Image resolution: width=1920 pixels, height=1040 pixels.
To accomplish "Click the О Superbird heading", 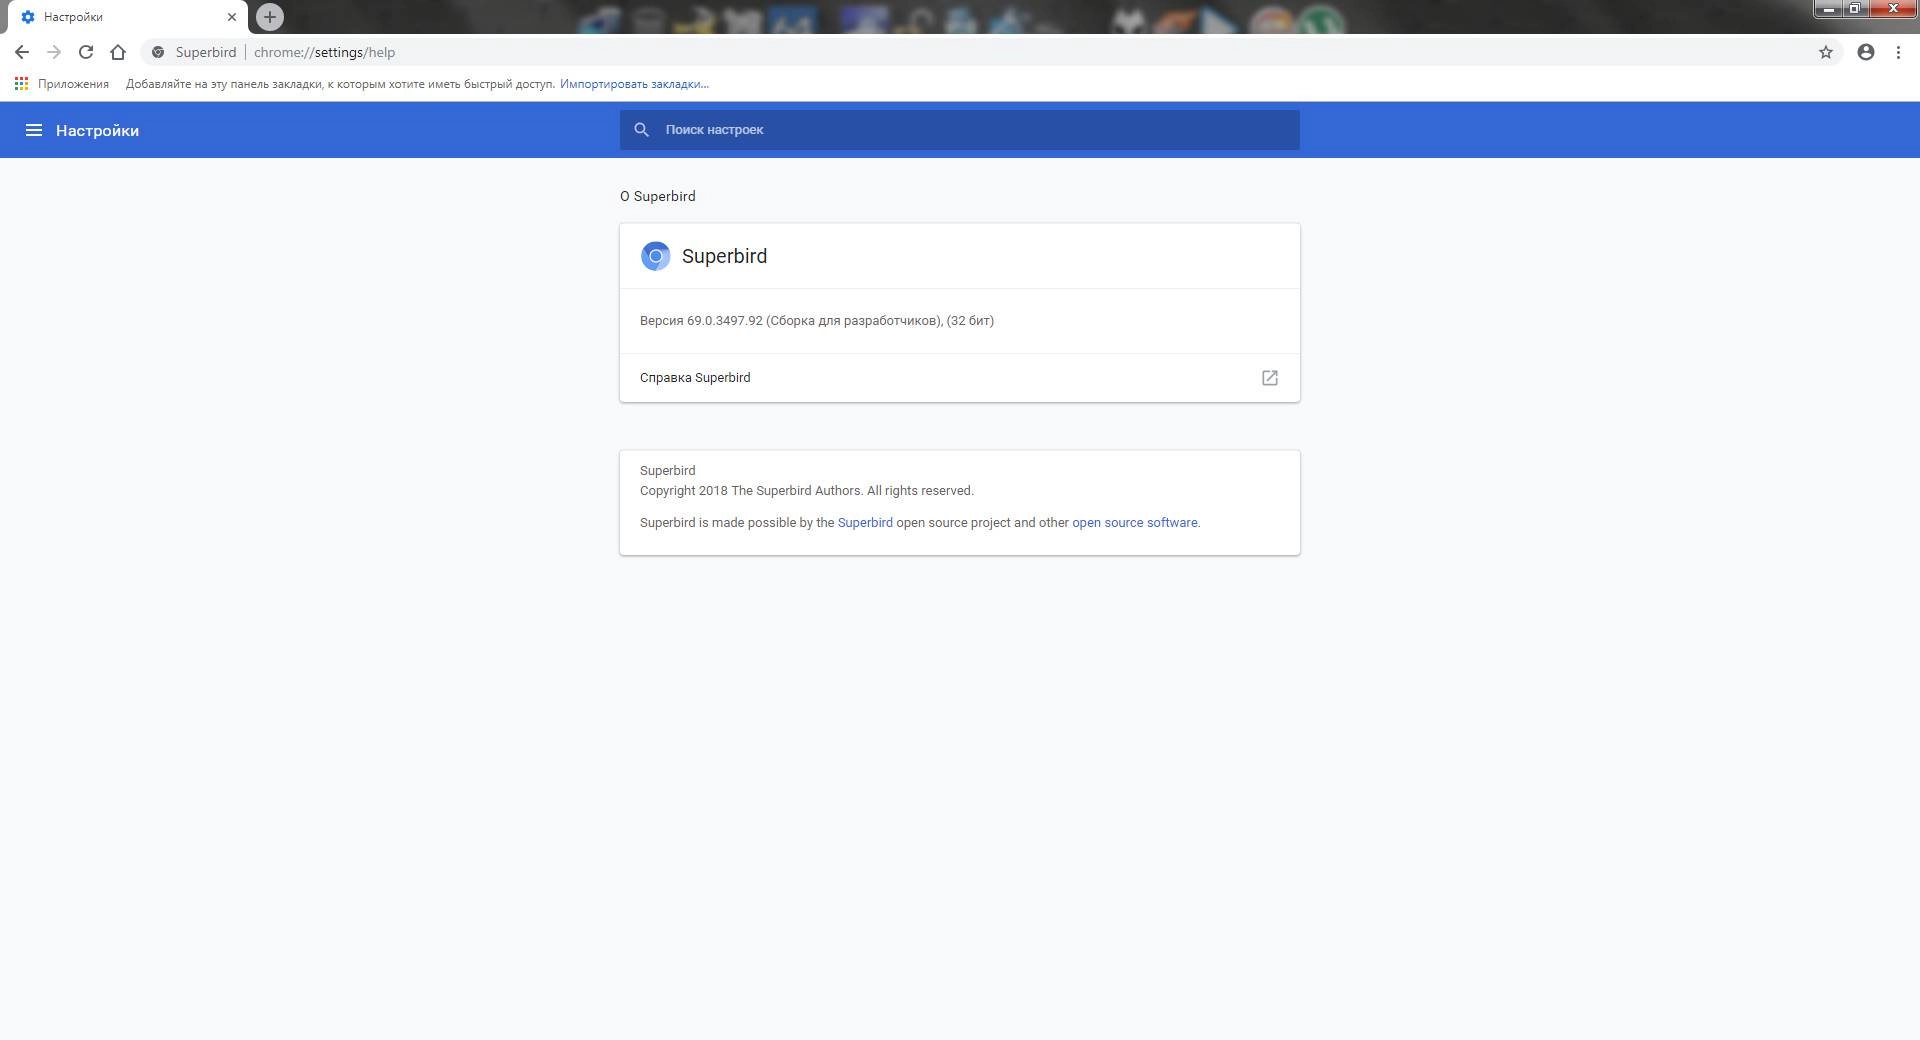I will coord(658,197).
